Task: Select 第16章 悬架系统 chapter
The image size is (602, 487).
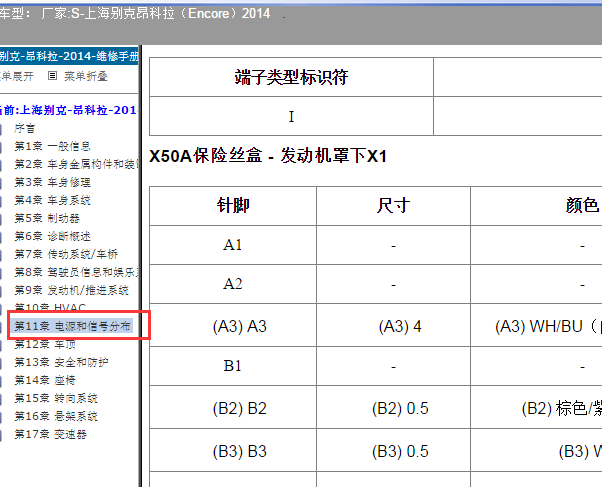Action: point(56,416)
